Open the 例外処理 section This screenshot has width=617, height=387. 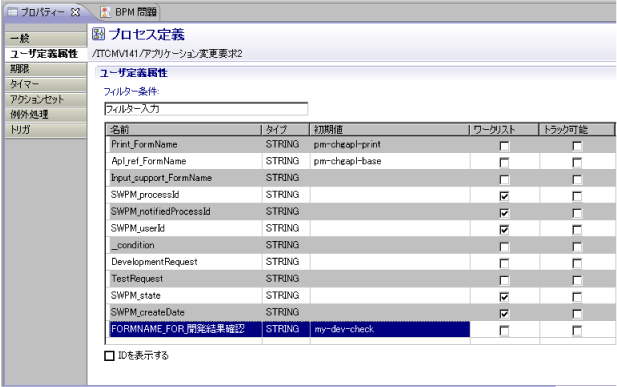46,114
